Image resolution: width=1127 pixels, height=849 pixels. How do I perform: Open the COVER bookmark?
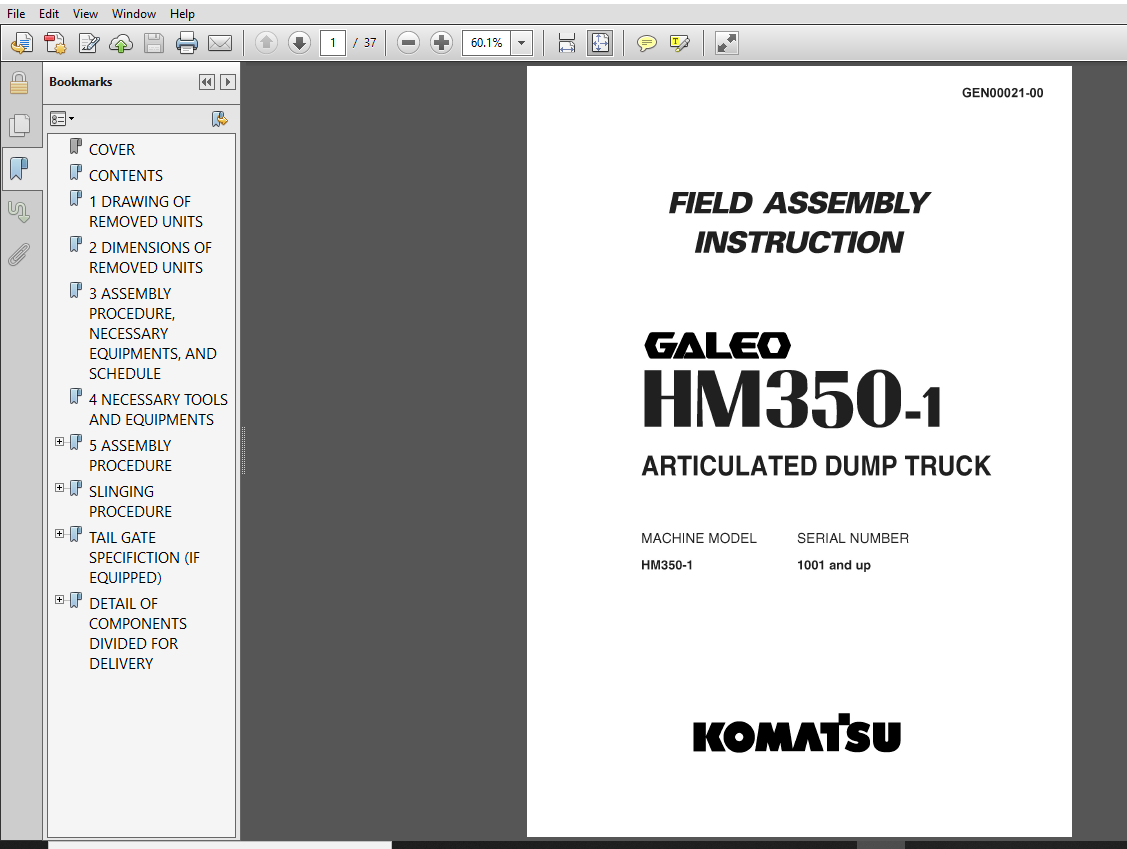(111, 150)
